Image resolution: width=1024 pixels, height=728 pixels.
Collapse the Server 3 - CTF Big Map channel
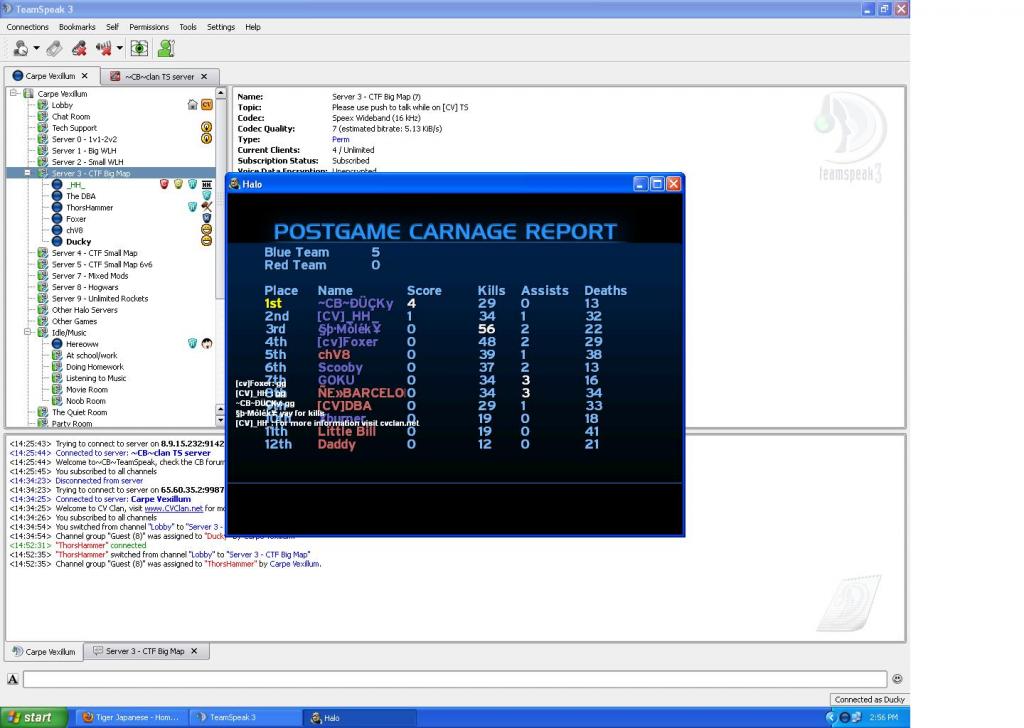click(x=27, y=173)
